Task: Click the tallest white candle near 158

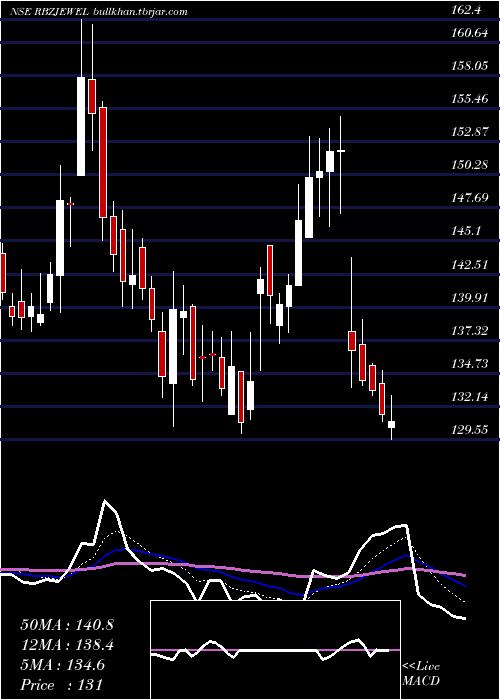Action: (x=81, y=126)
